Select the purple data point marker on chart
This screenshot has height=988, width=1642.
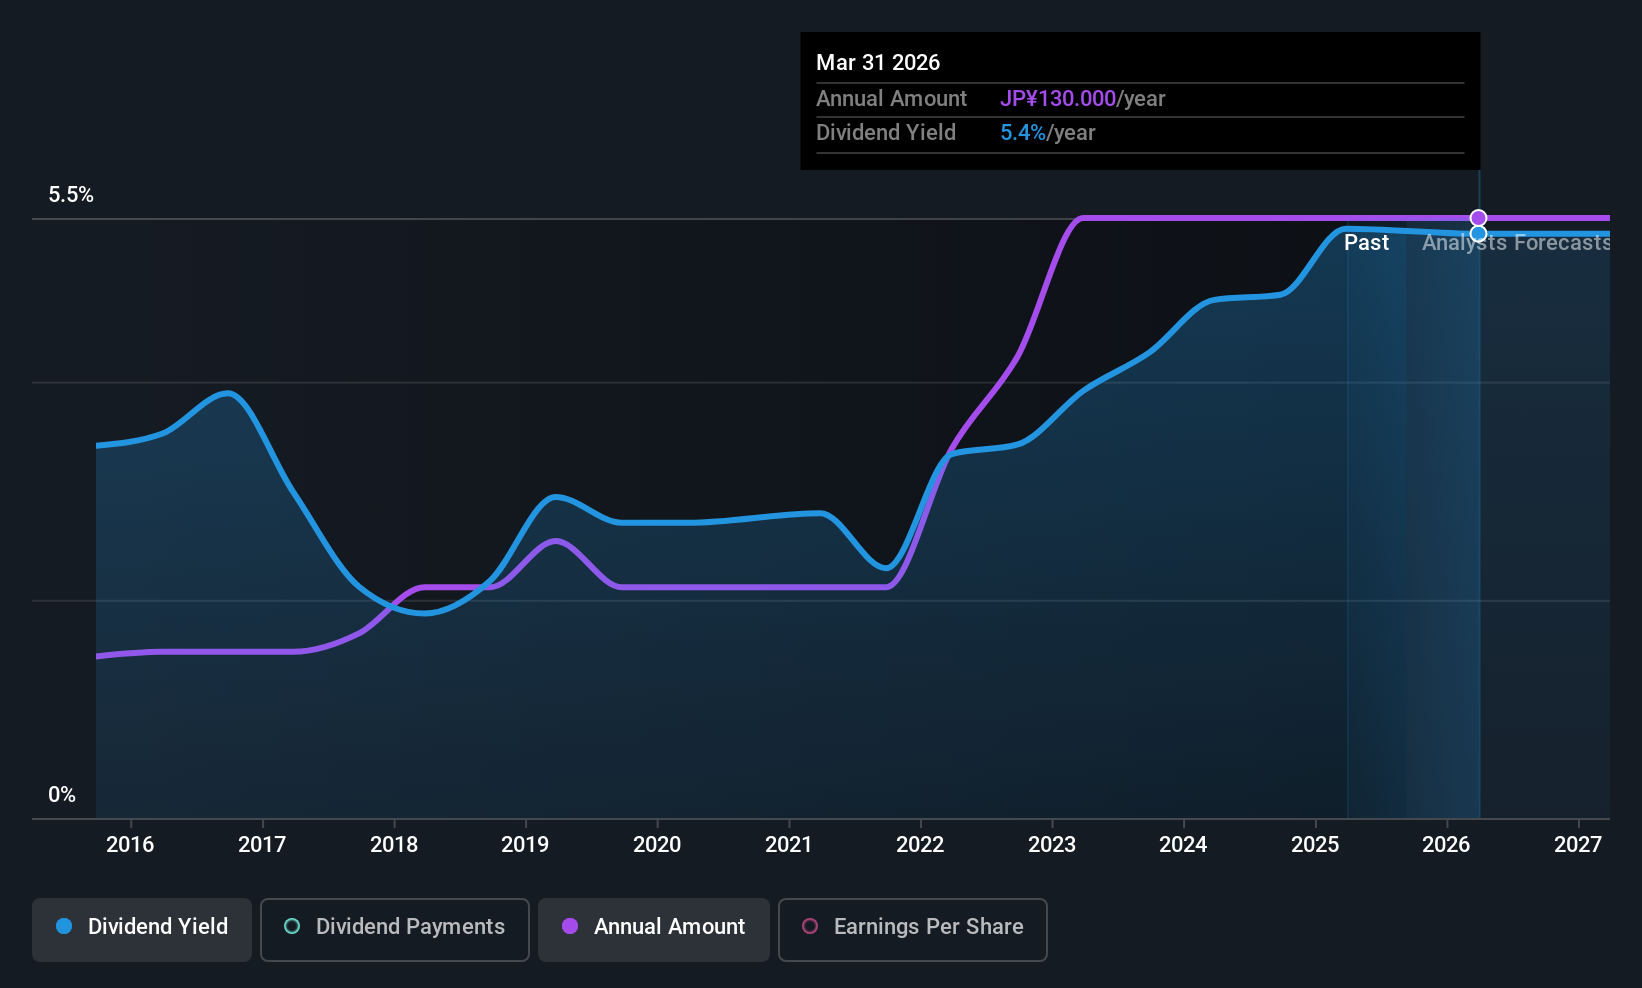pyautogui.click(x=1478, y=218)
